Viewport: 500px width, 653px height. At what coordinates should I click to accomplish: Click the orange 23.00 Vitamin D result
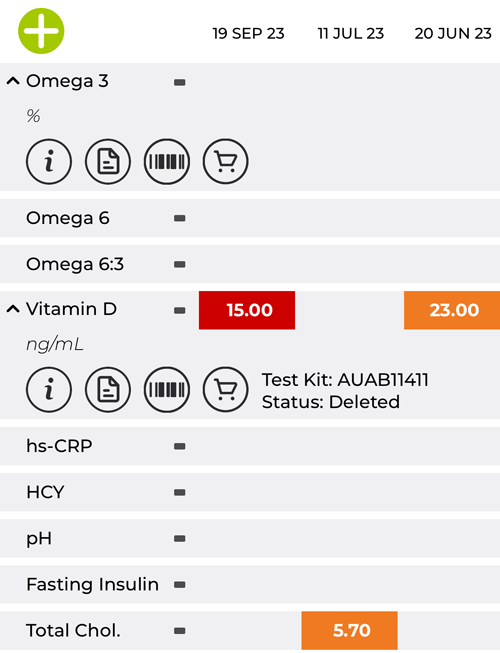point(452,310)
